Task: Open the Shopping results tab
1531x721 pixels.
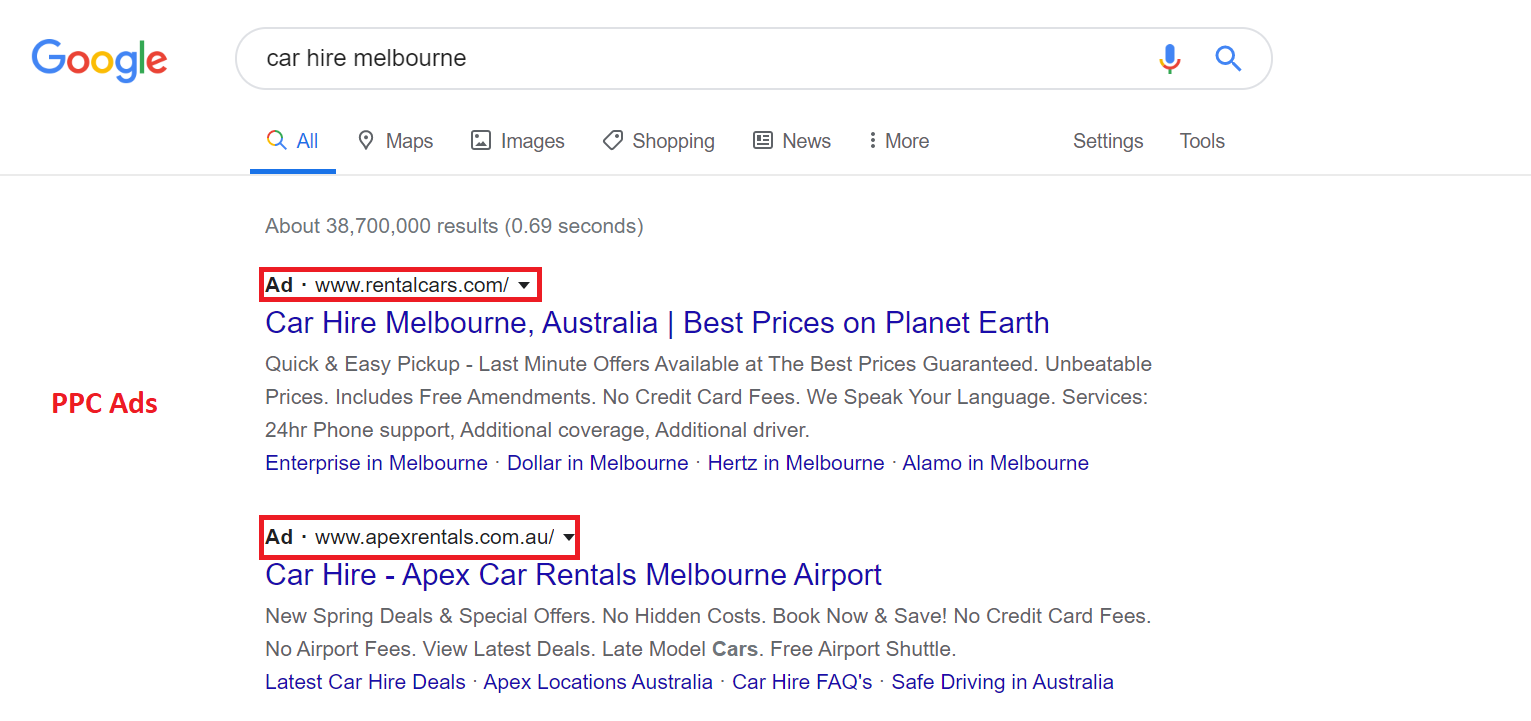Action: 659,141
